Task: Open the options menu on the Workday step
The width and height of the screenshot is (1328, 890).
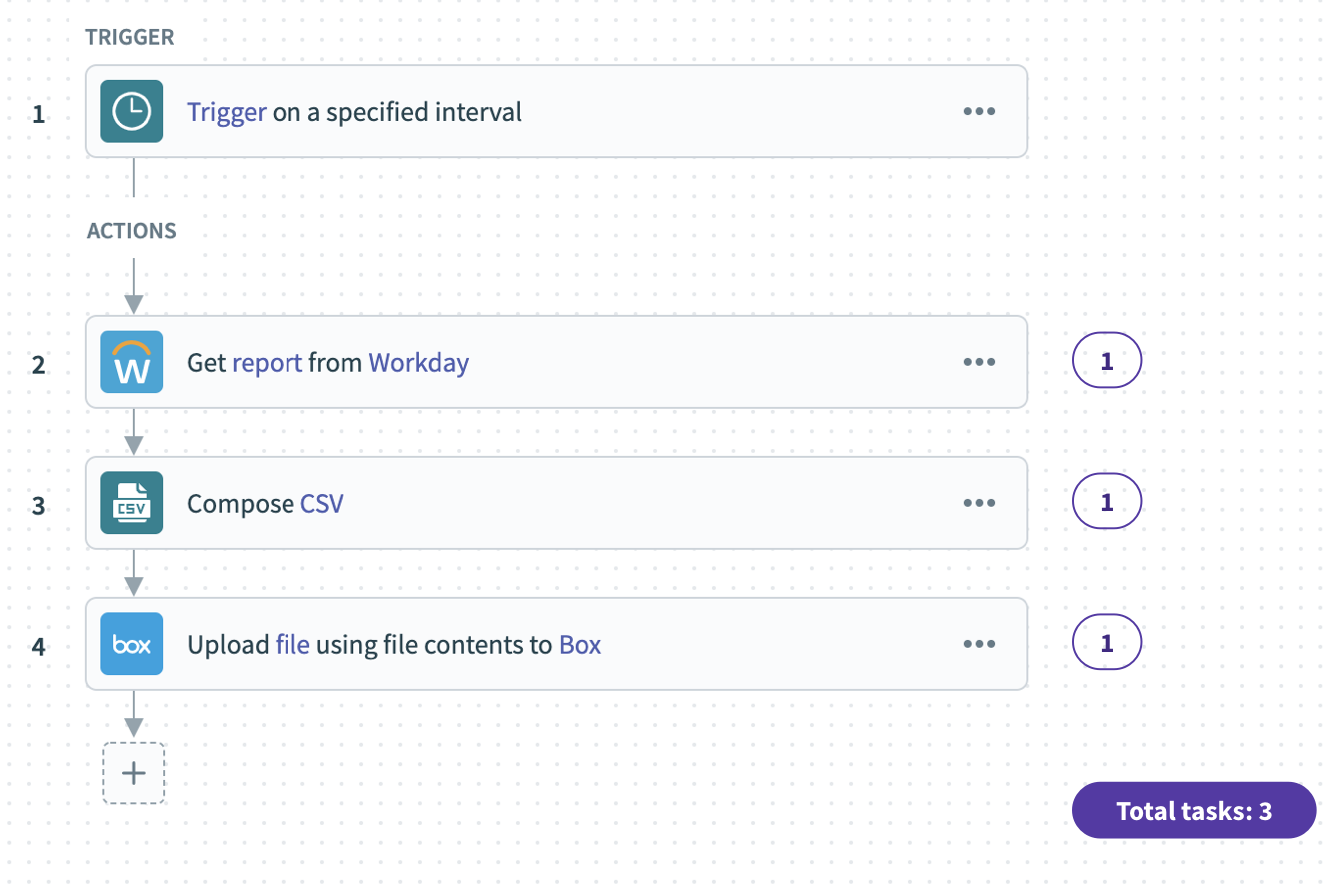Action: point(978,362)
